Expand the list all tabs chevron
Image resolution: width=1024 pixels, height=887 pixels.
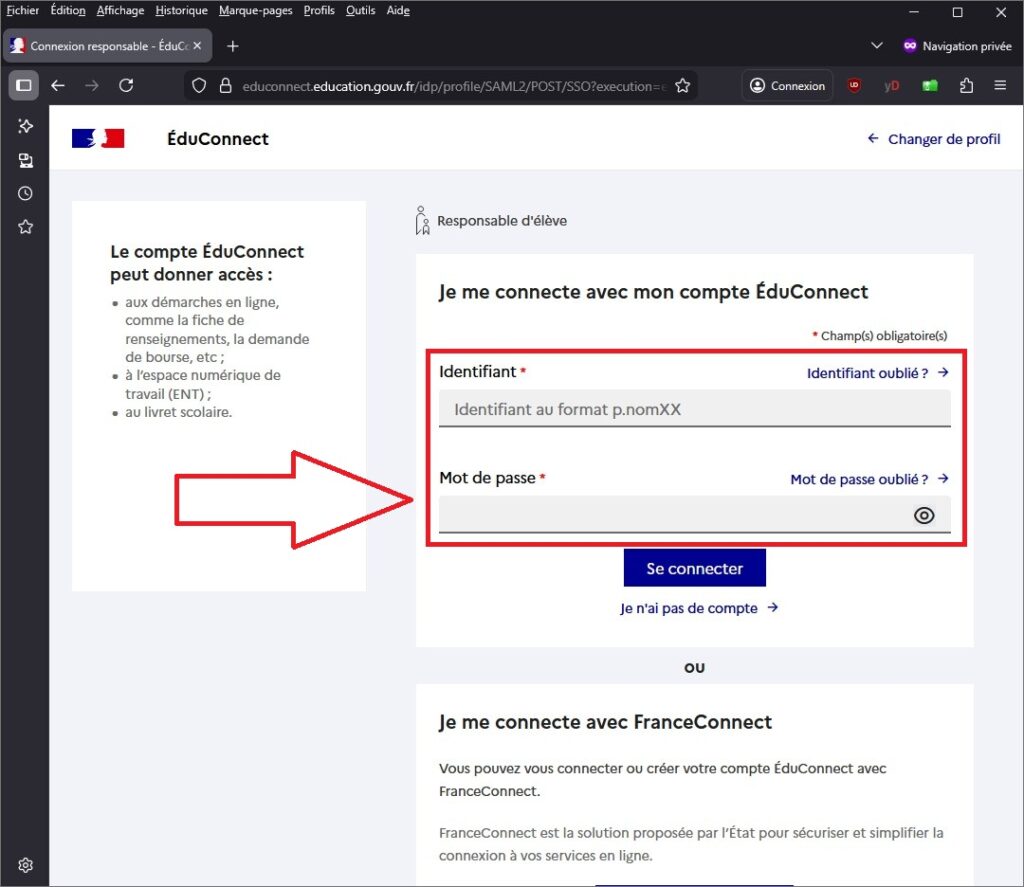(877, 46)
